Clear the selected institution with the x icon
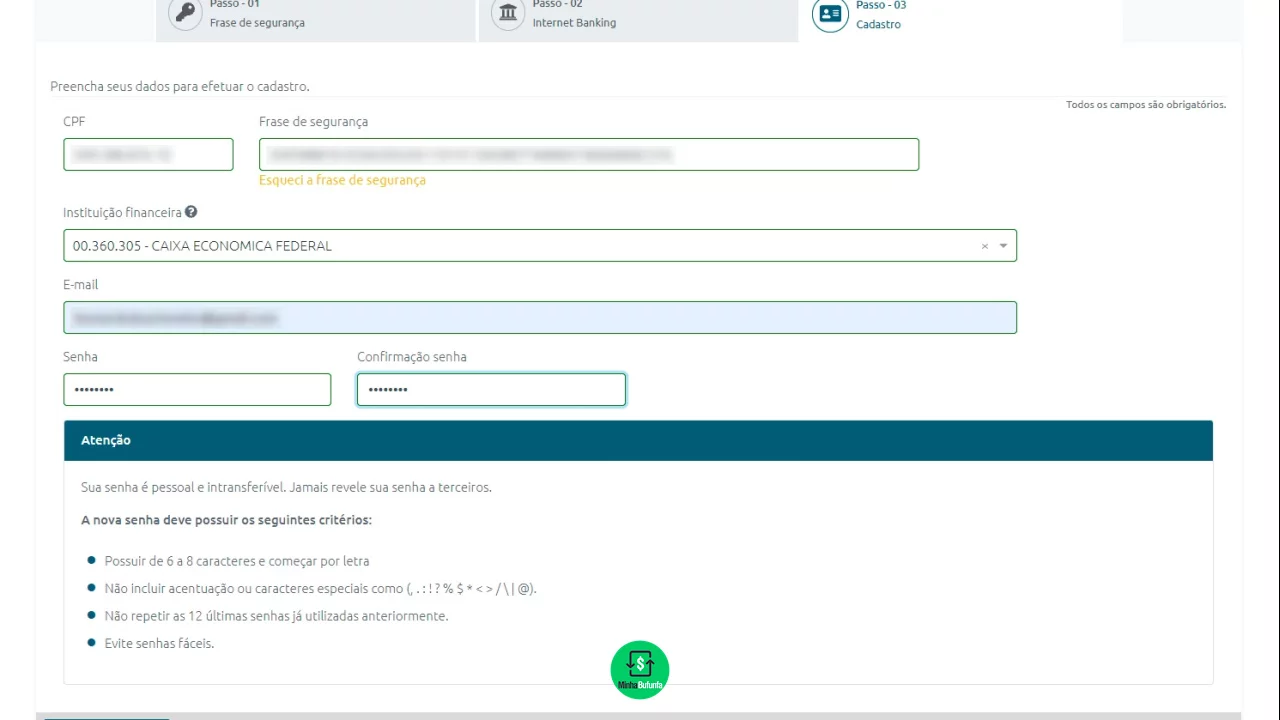Screen dimensions: 1280x720 click(x=984, y=246)
